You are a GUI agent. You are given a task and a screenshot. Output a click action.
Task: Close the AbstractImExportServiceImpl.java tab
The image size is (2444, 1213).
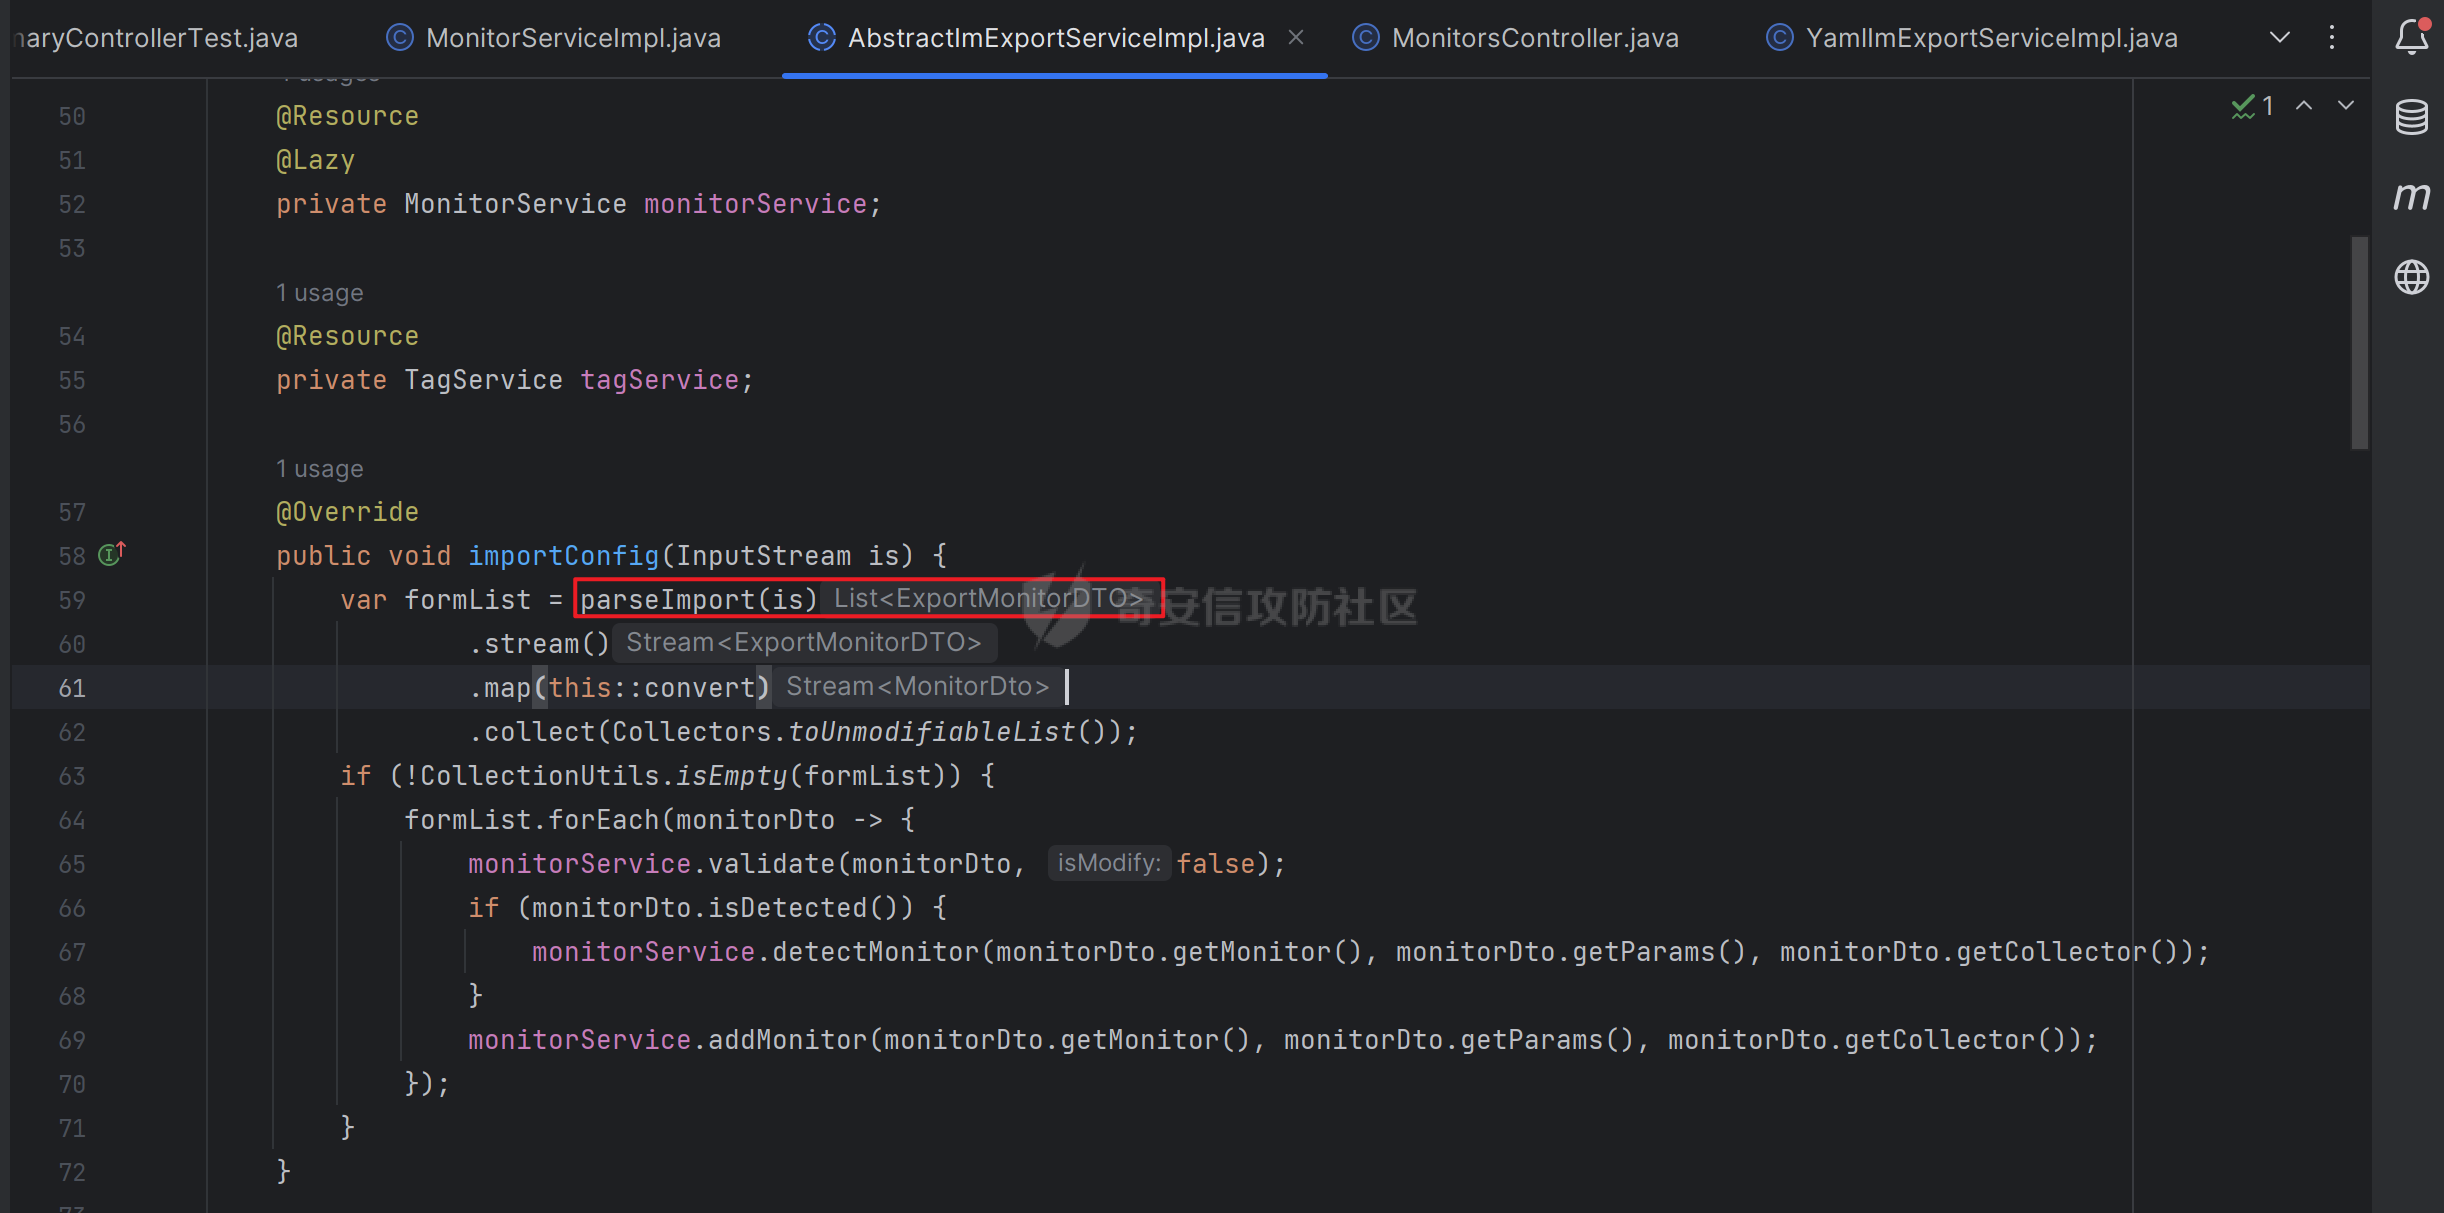[x=1296, y=37]
